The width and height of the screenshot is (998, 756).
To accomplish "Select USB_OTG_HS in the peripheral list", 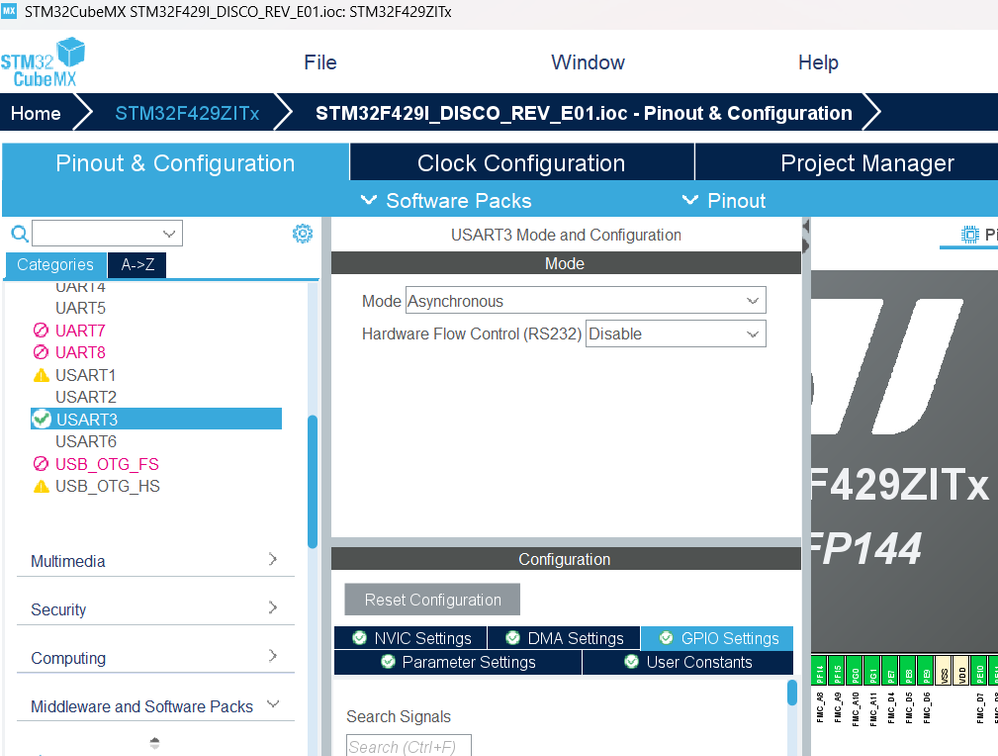I will click(108, 486).
